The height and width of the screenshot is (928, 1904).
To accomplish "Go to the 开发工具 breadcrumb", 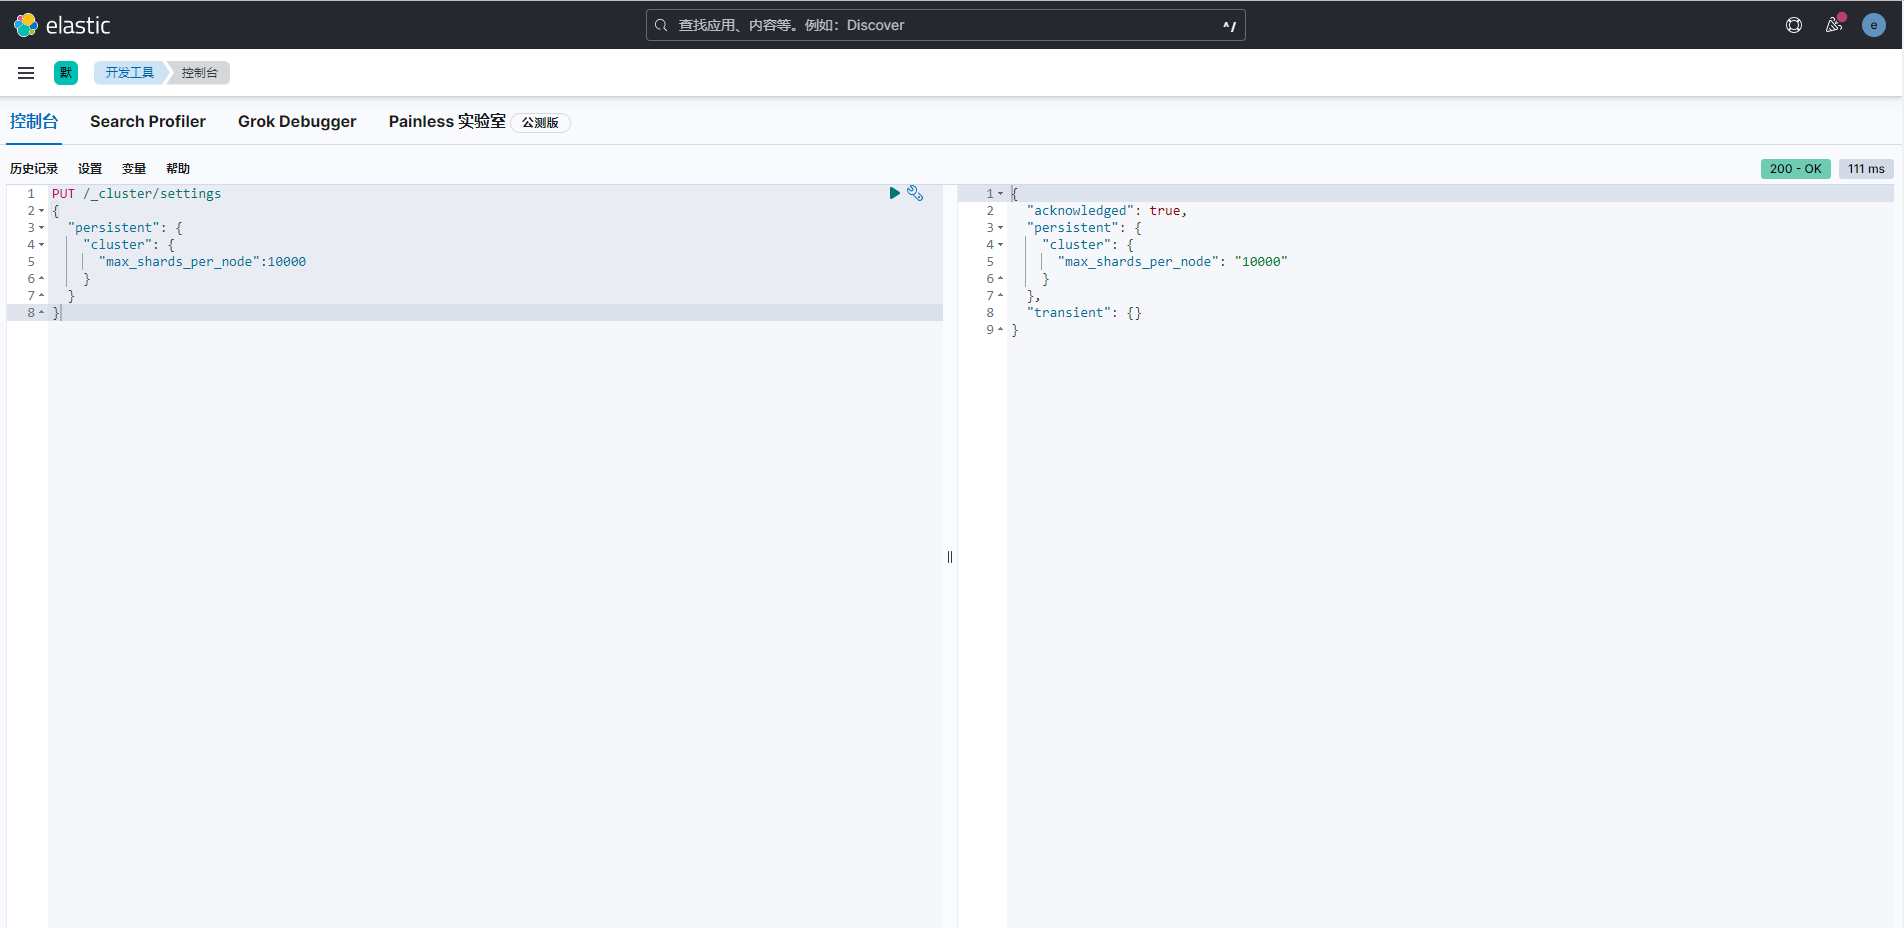I will [x=130, y=73].
